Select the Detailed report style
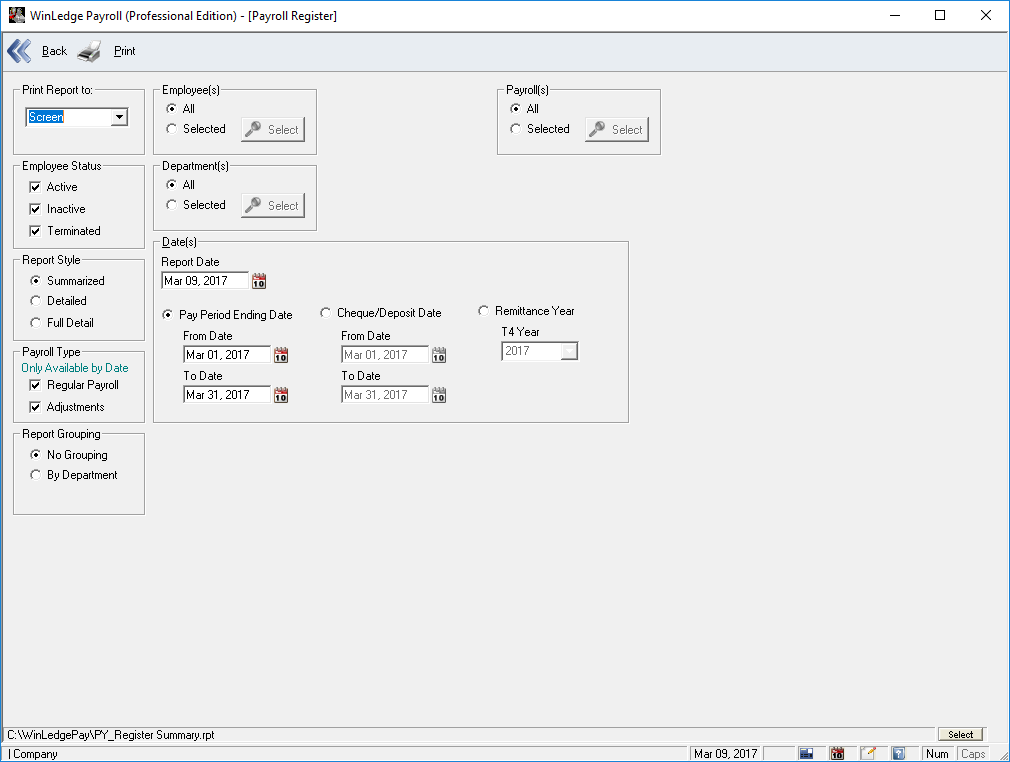The width and height of the screenshot is (1010, 762). 36,301
